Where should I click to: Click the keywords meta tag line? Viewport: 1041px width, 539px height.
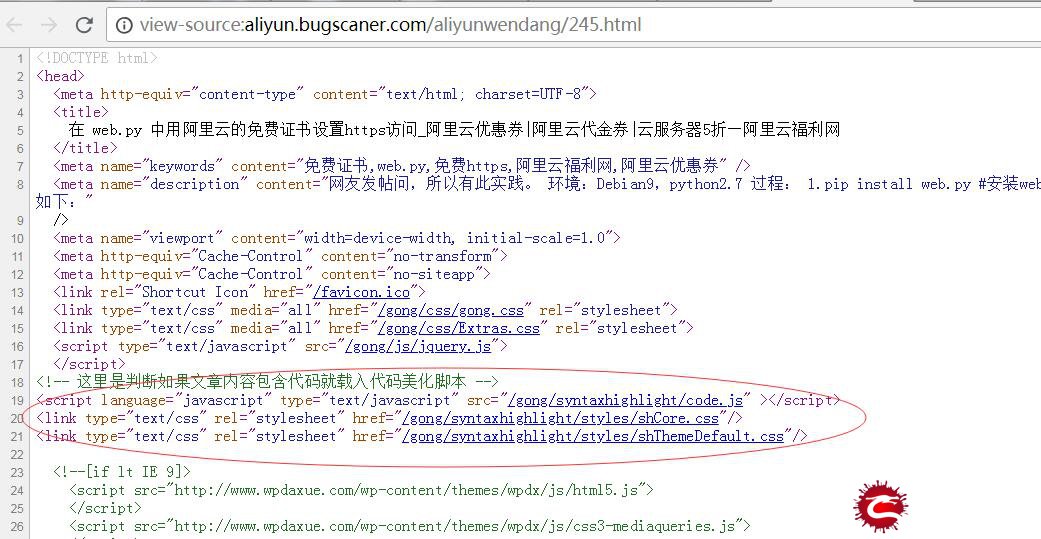click(402, 166)
